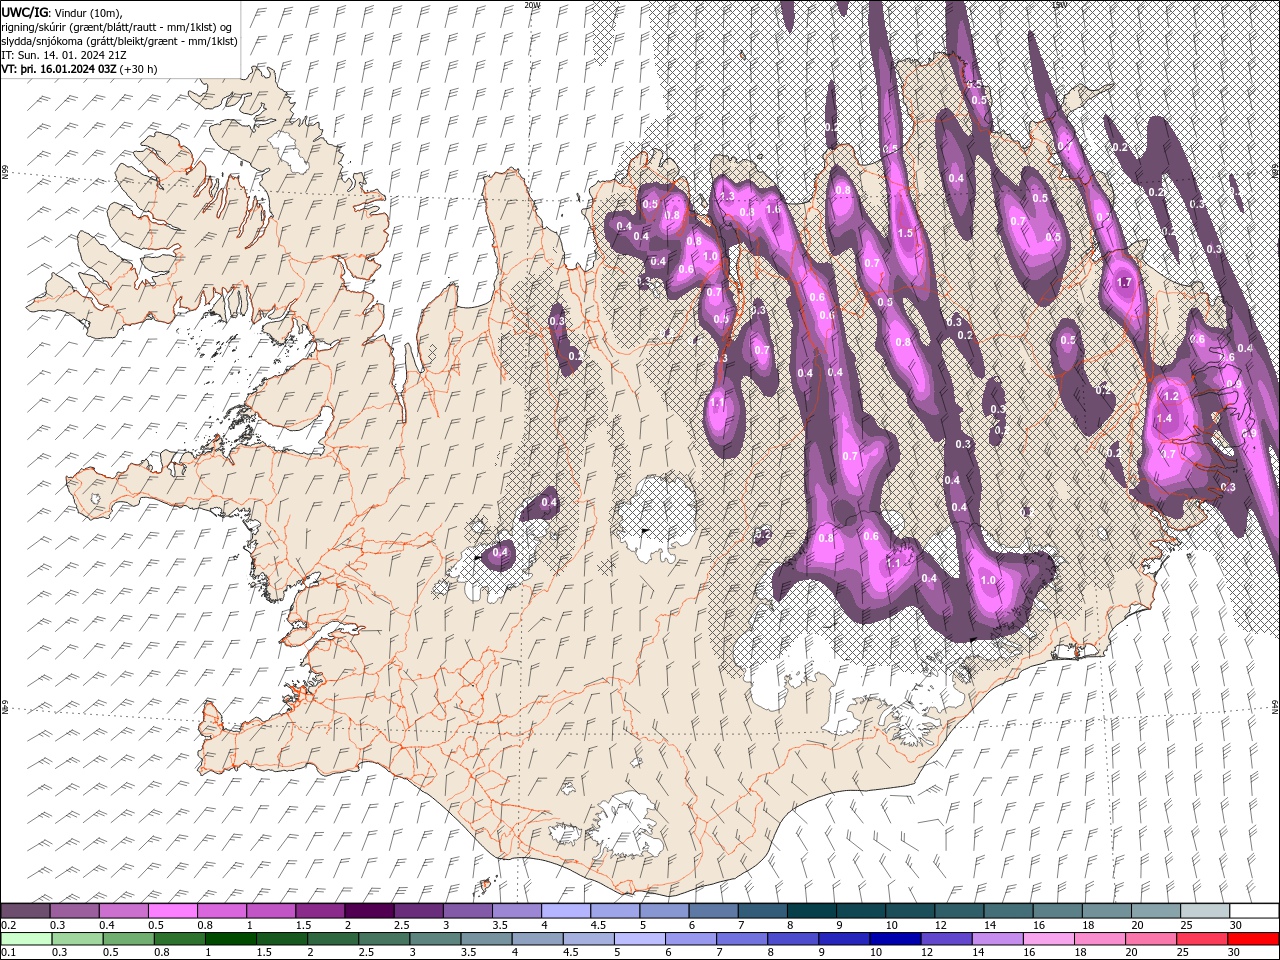Click the 'Vindur (10m),' header text
1280x960 pixels.
[x=87, y=12]
